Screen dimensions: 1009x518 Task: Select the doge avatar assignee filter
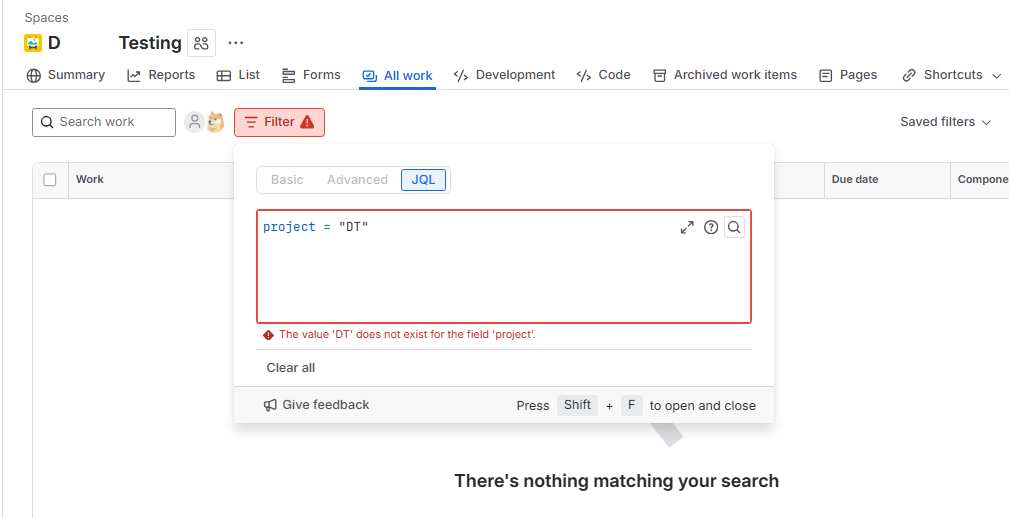pos(215,122)
